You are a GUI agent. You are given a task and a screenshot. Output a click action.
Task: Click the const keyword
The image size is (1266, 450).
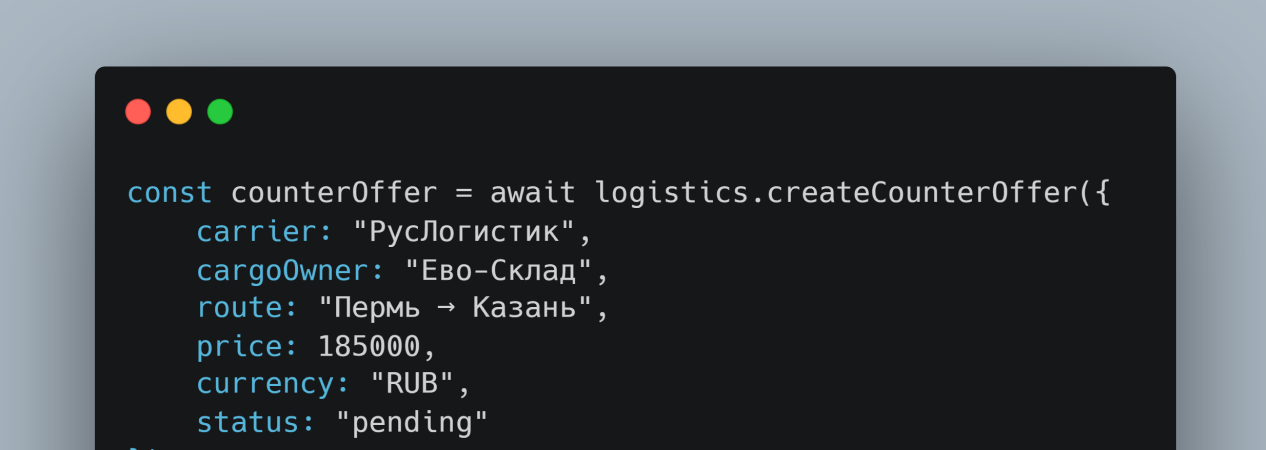pyautogui.click(x=170, y=193)
